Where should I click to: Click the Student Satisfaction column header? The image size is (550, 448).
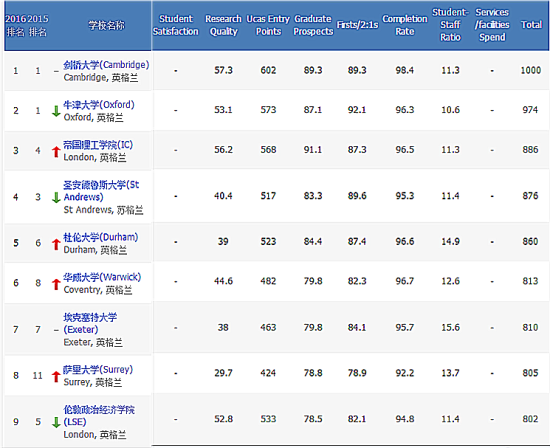176,25
